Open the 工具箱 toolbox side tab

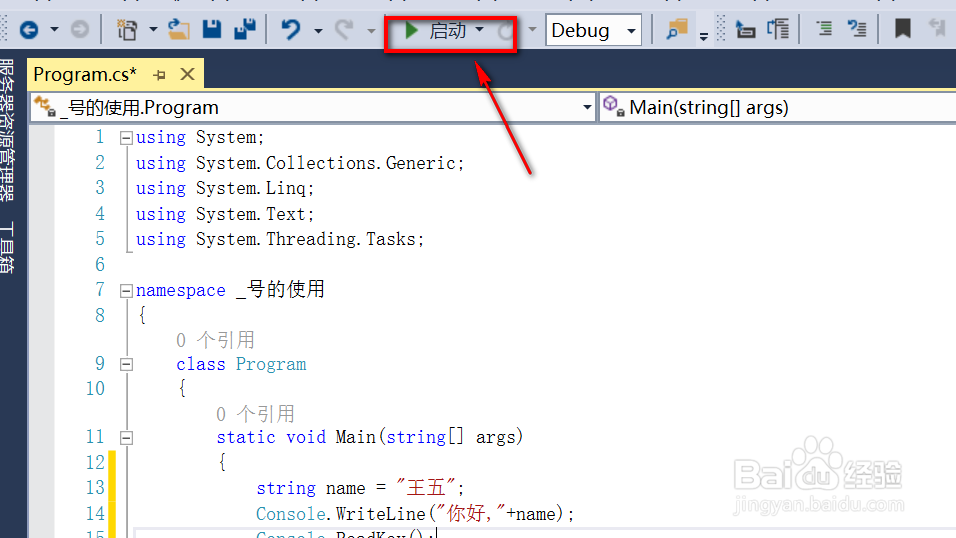7,247
